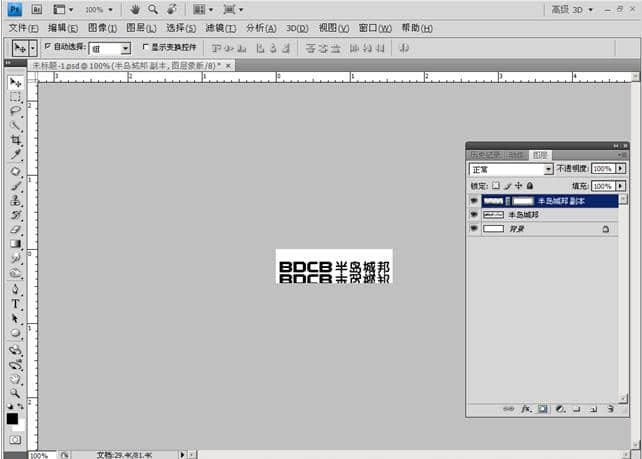Expand the 不透明度 opacity slider arrow
Screen dimensions: 642x459
(621, 170)
